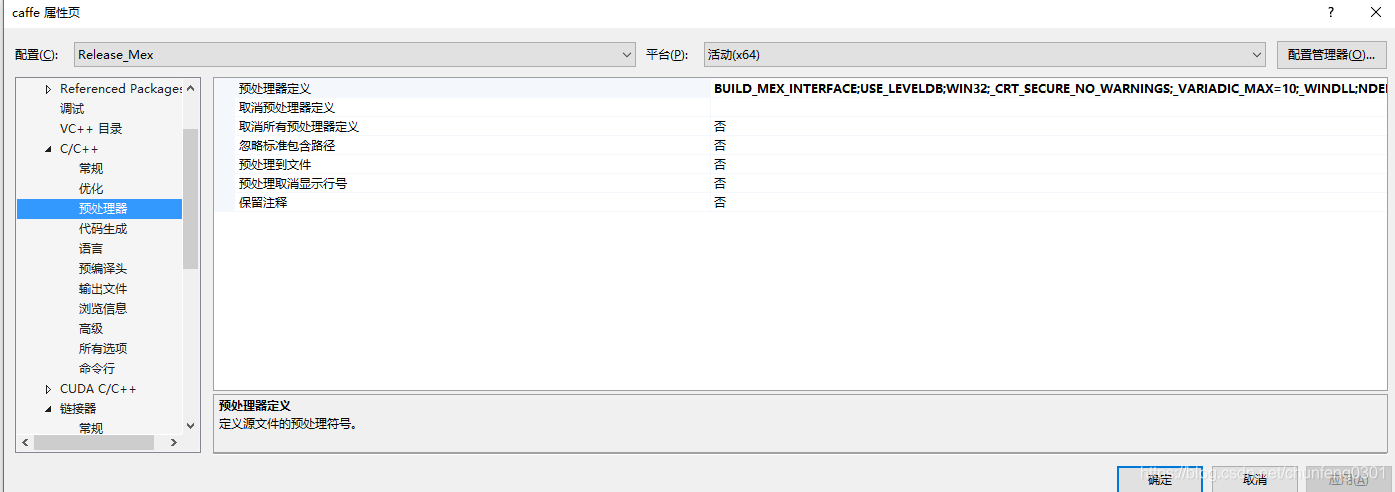The width and height of the screenshot is (1395, 492).
Task: Click the 取消 button
Action: pyautogui.click(x=1255, y=480)
